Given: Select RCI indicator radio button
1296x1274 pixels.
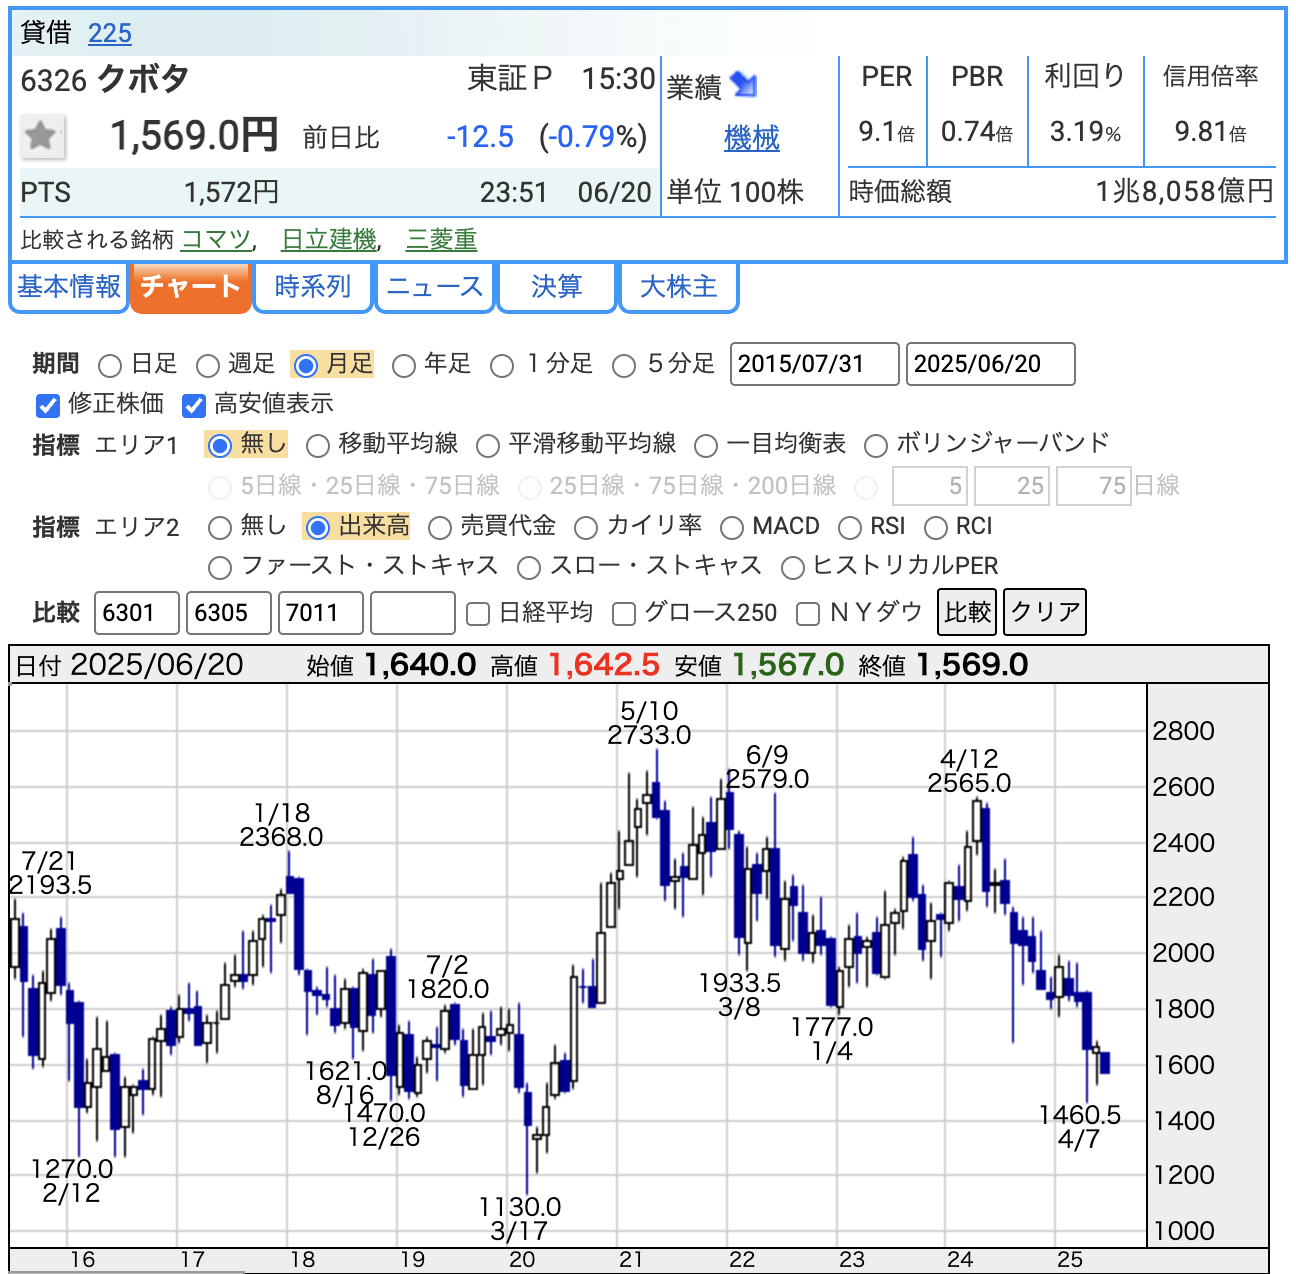Looking at the screenshot, I should (x=936, y=527).
